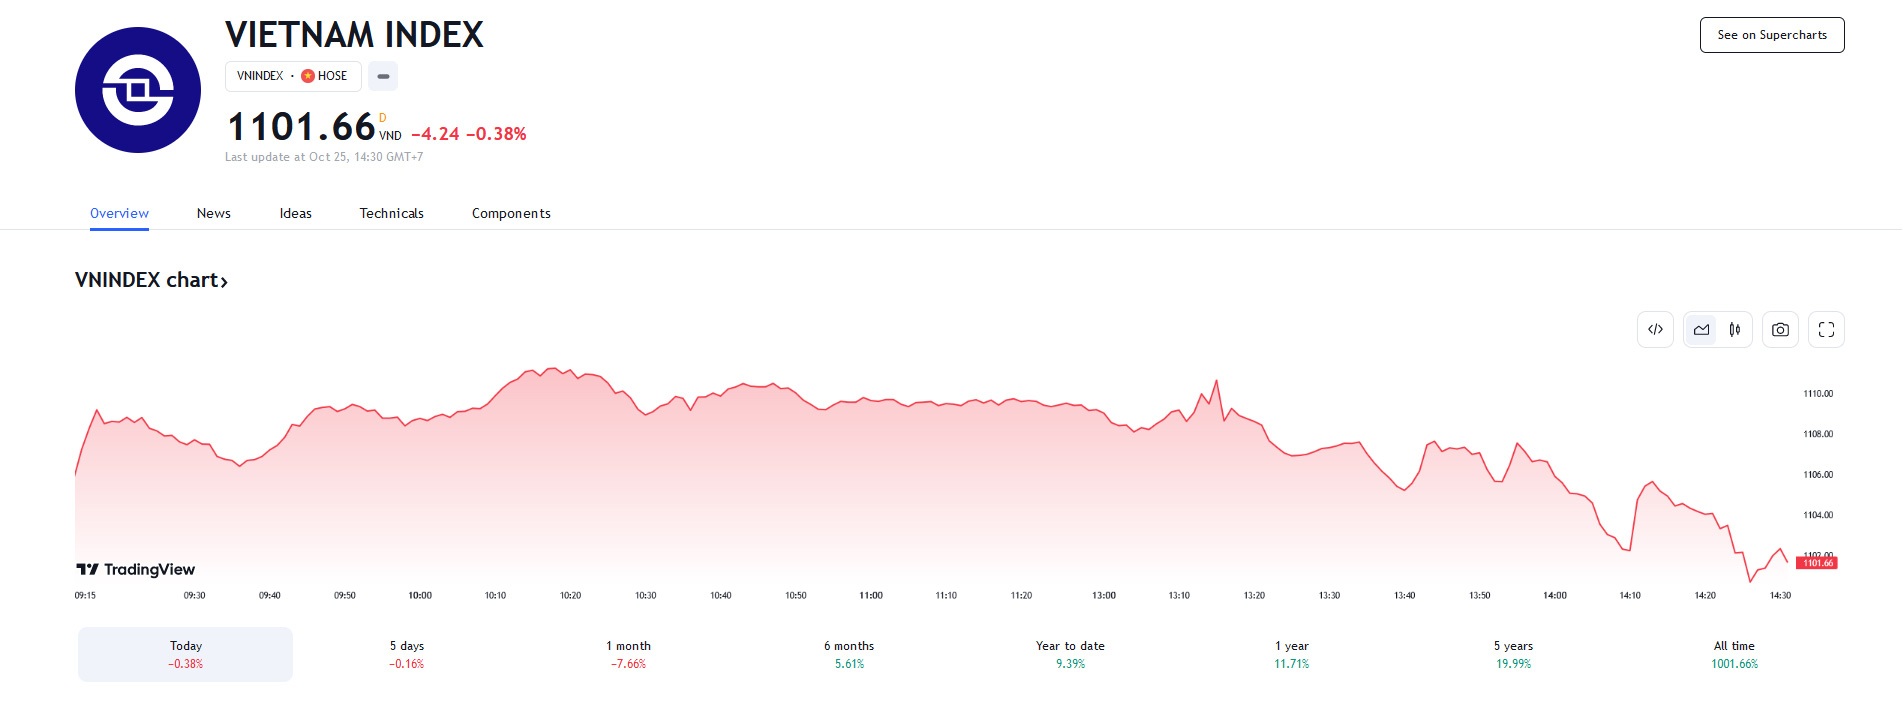The width and height of the screenshot is (1902, 719).
Task: Open the chart in fullscreen mode
Action: click(1826, 330)
